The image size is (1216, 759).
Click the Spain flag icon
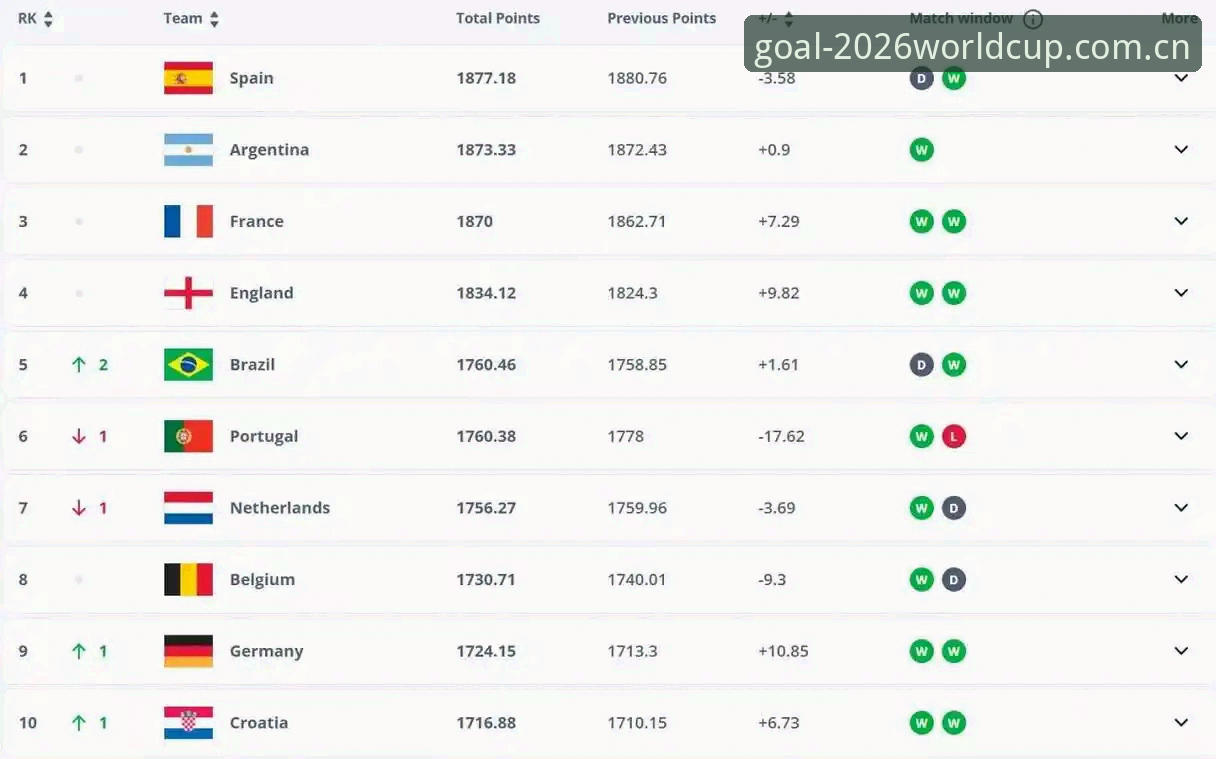point(188,78)
